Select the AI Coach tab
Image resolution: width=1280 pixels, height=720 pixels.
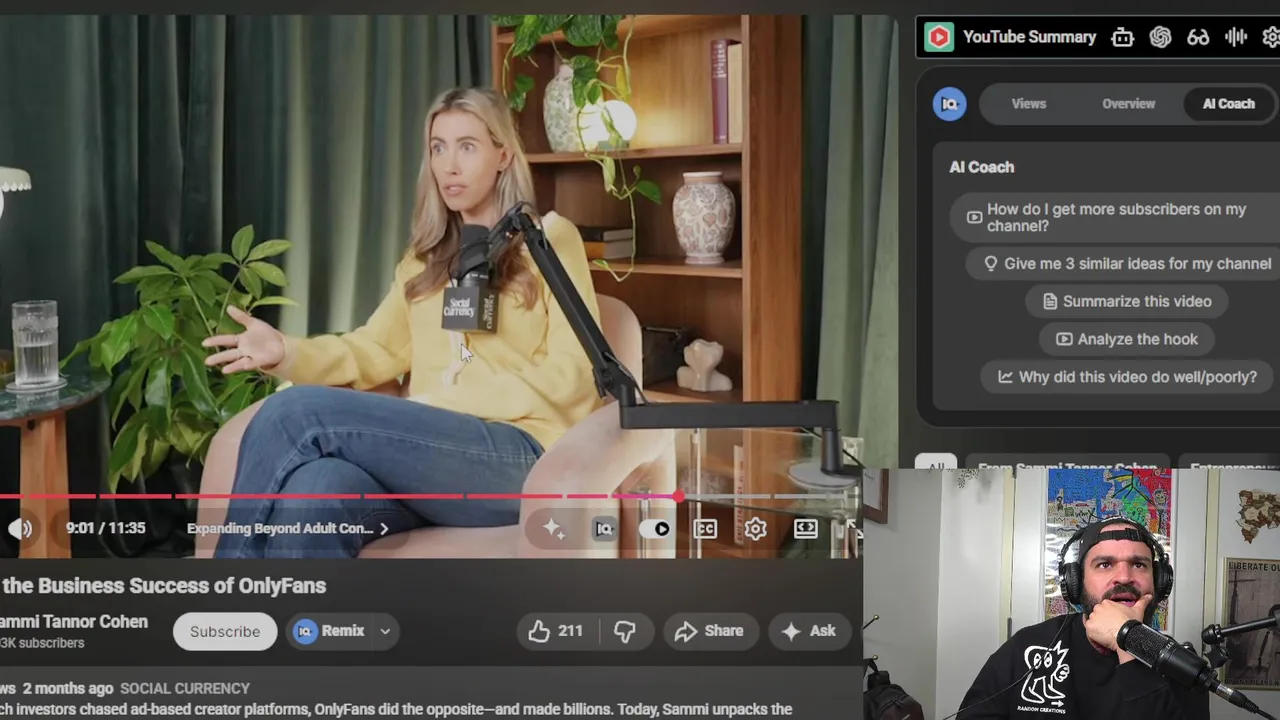[1228, 104]
